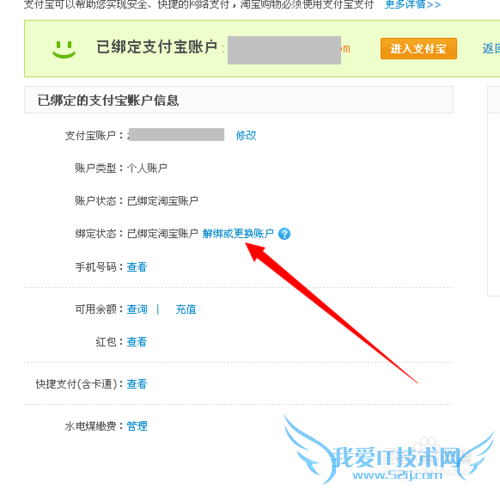Click 查看 next to 快捷支付(含卡通)
The image size is (500, 490).
tap(137, 384)
